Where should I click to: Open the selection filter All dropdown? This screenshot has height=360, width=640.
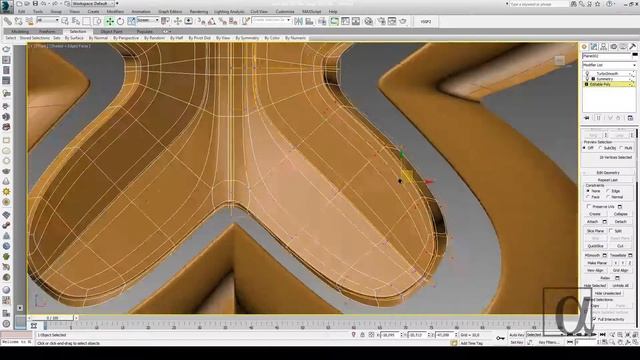tap(47, 20)
